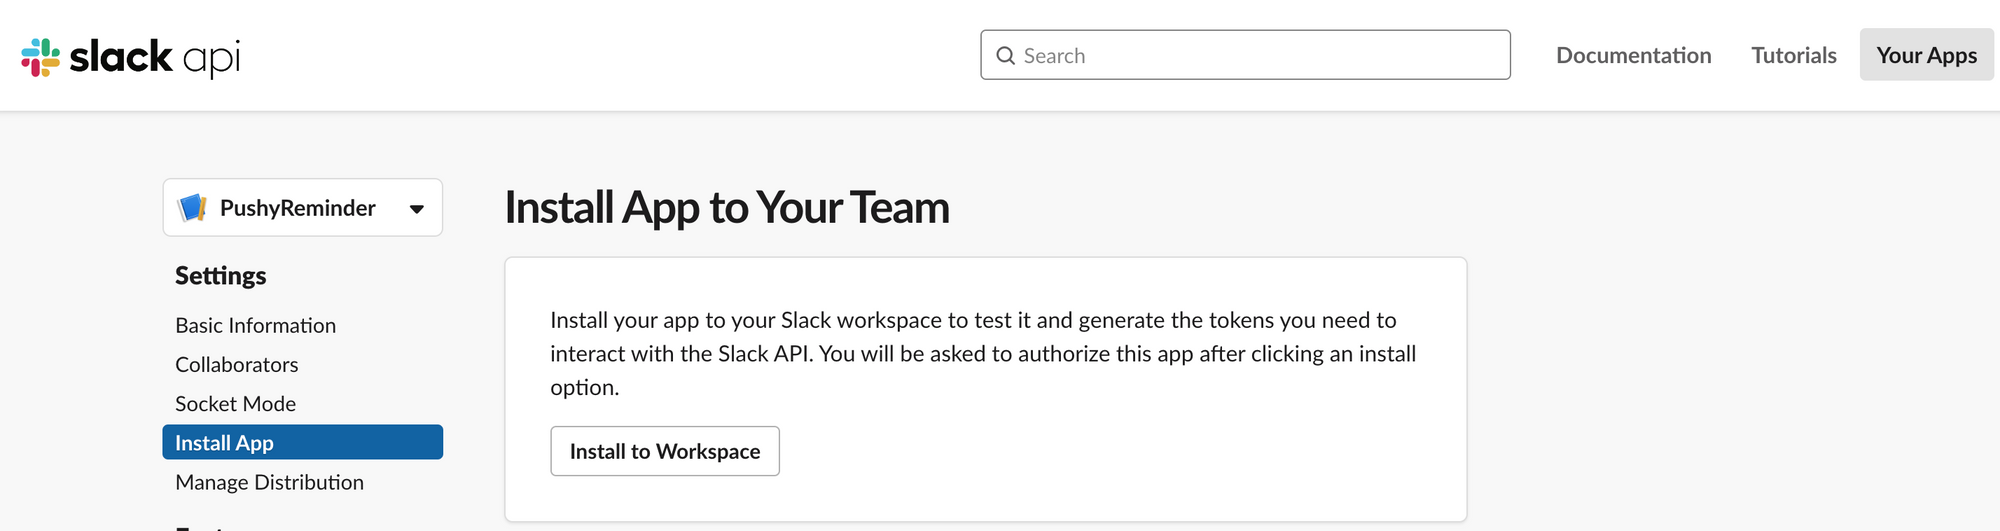Open the Documentation nav item
The image size is (2000, 531).
[1633, 55]
